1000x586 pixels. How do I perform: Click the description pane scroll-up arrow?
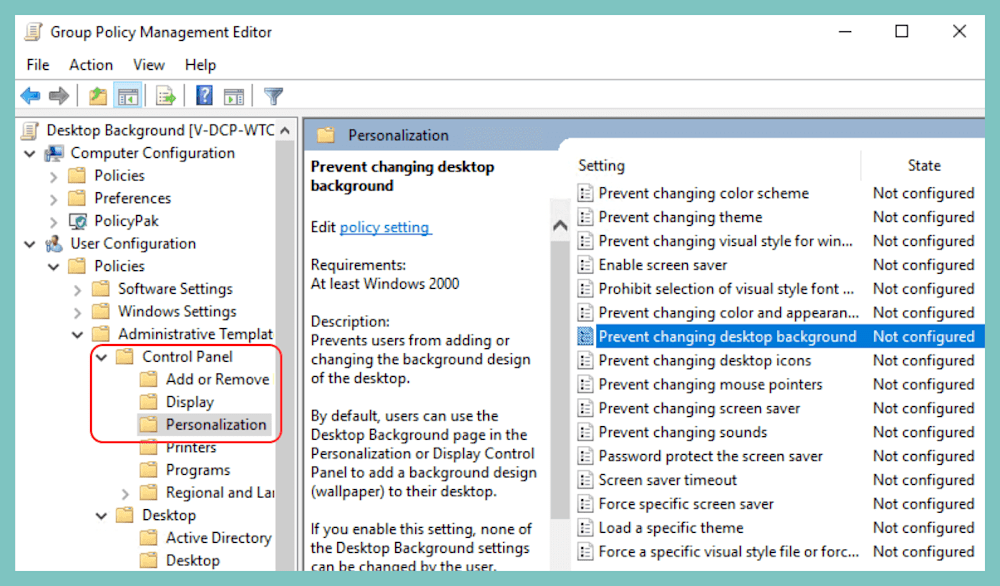[560, 225]
